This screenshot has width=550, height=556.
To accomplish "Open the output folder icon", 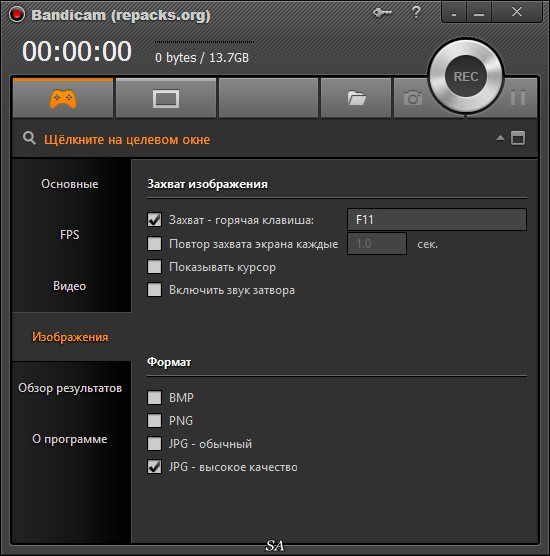I will click(356, 99).
